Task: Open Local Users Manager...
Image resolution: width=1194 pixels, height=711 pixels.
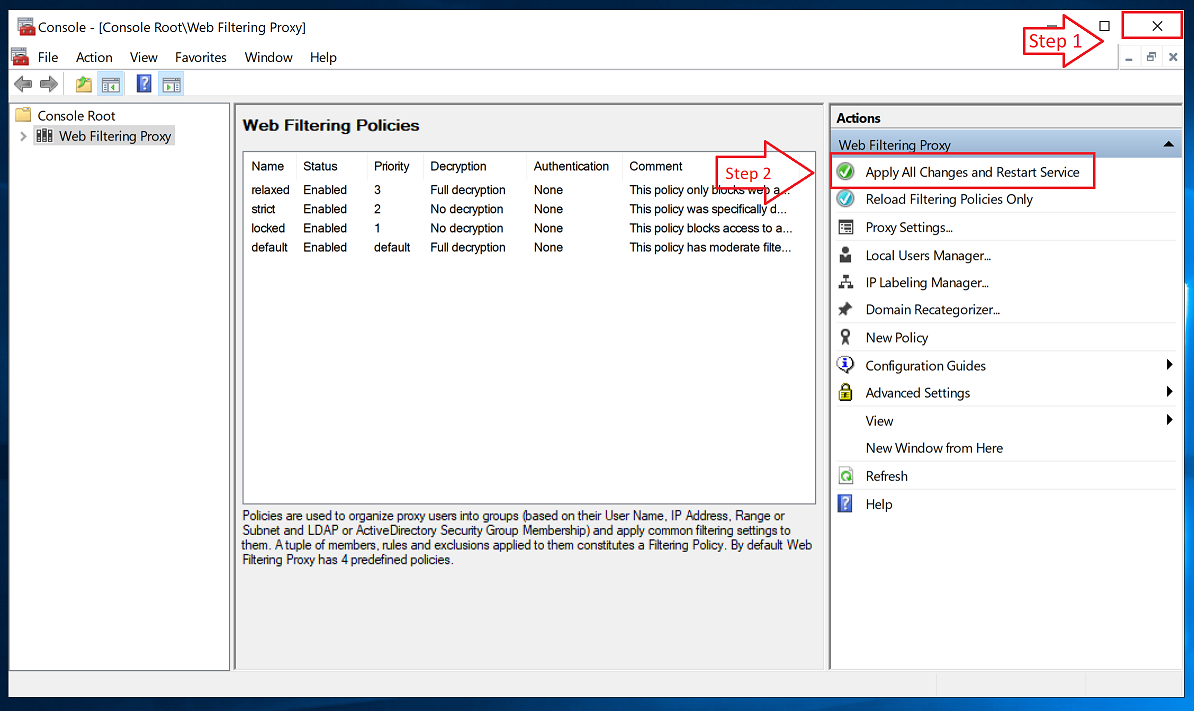Action: pyautogui.click(x=928, y=256)
